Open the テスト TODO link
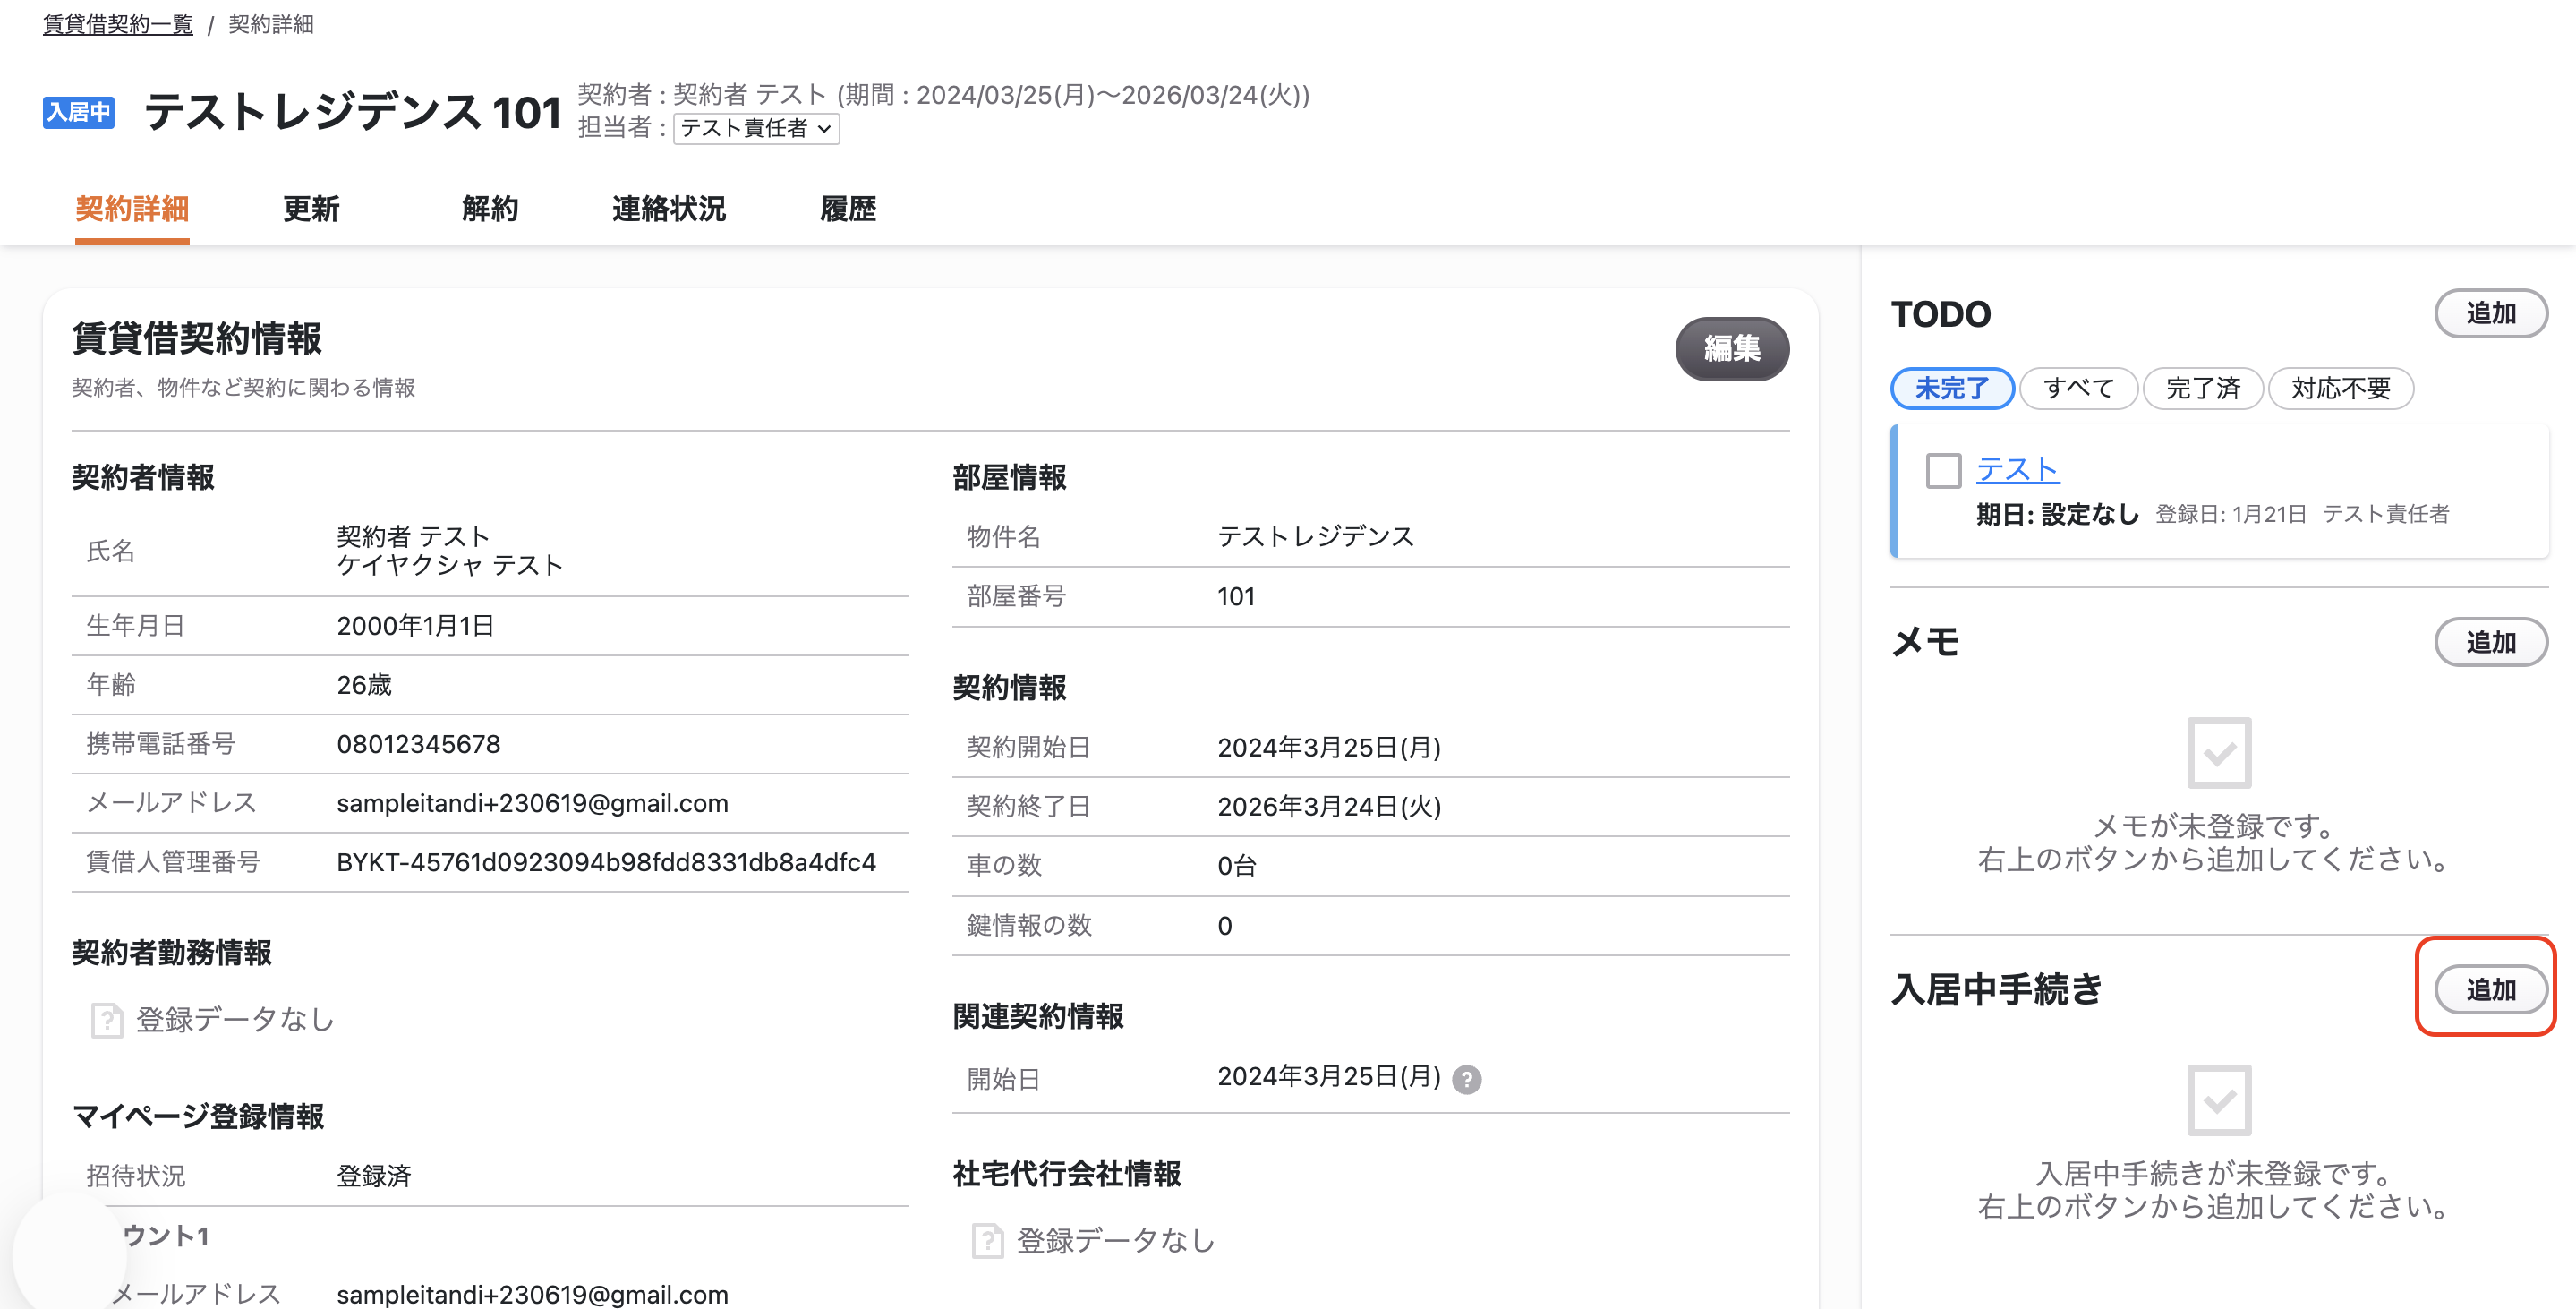 (2017, 469)
